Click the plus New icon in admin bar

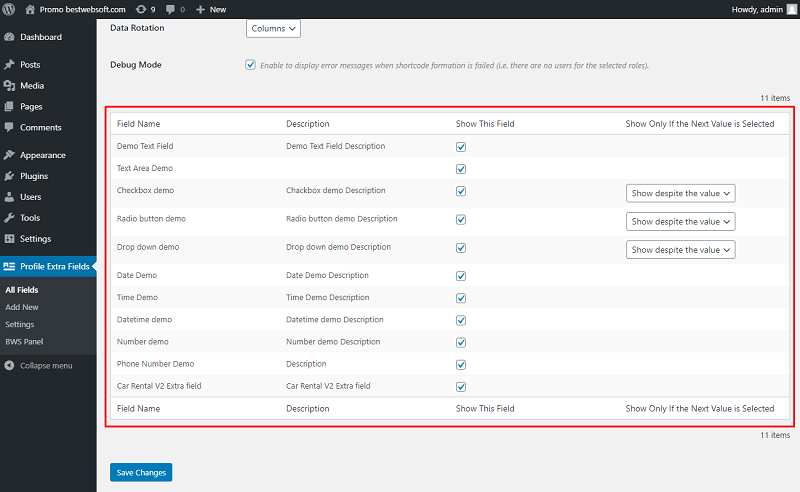pyautogui.click(x=201, y=9)
